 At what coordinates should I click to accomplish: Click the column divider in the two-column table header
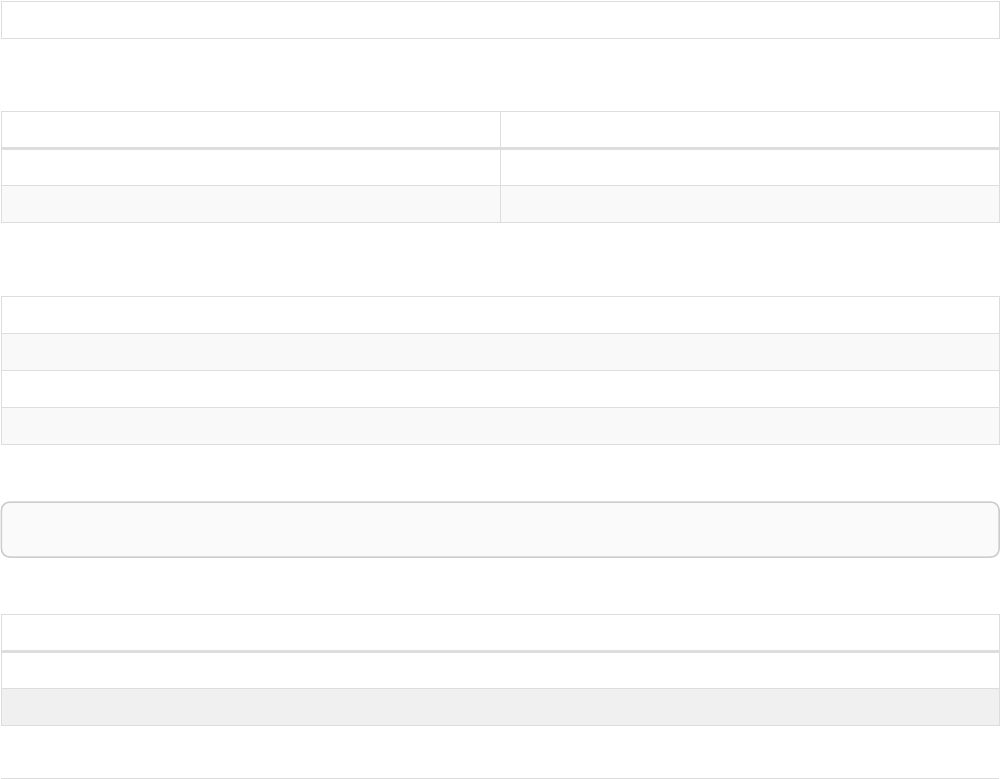click(500, 129)
